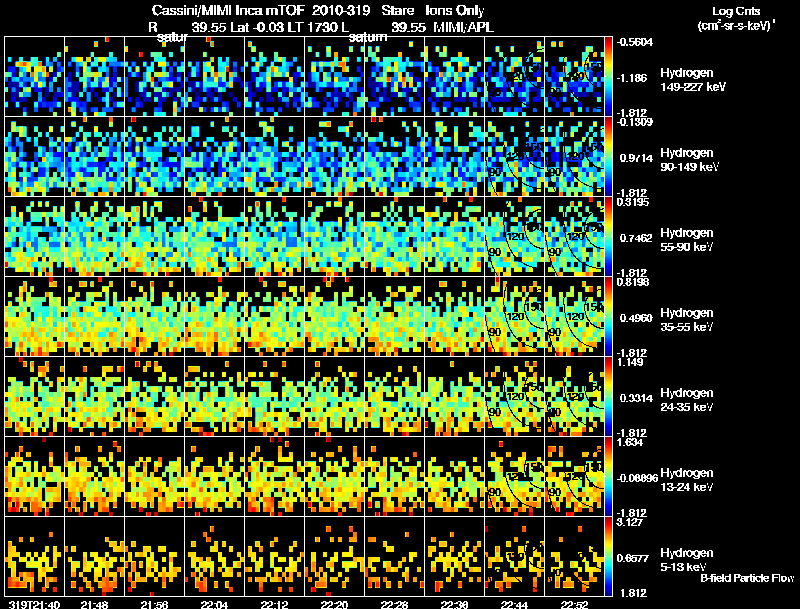The height and width of the screenshot is (609, 800).
Task: Click the colorbar value '0.4960'
Action: pos(636,318)
